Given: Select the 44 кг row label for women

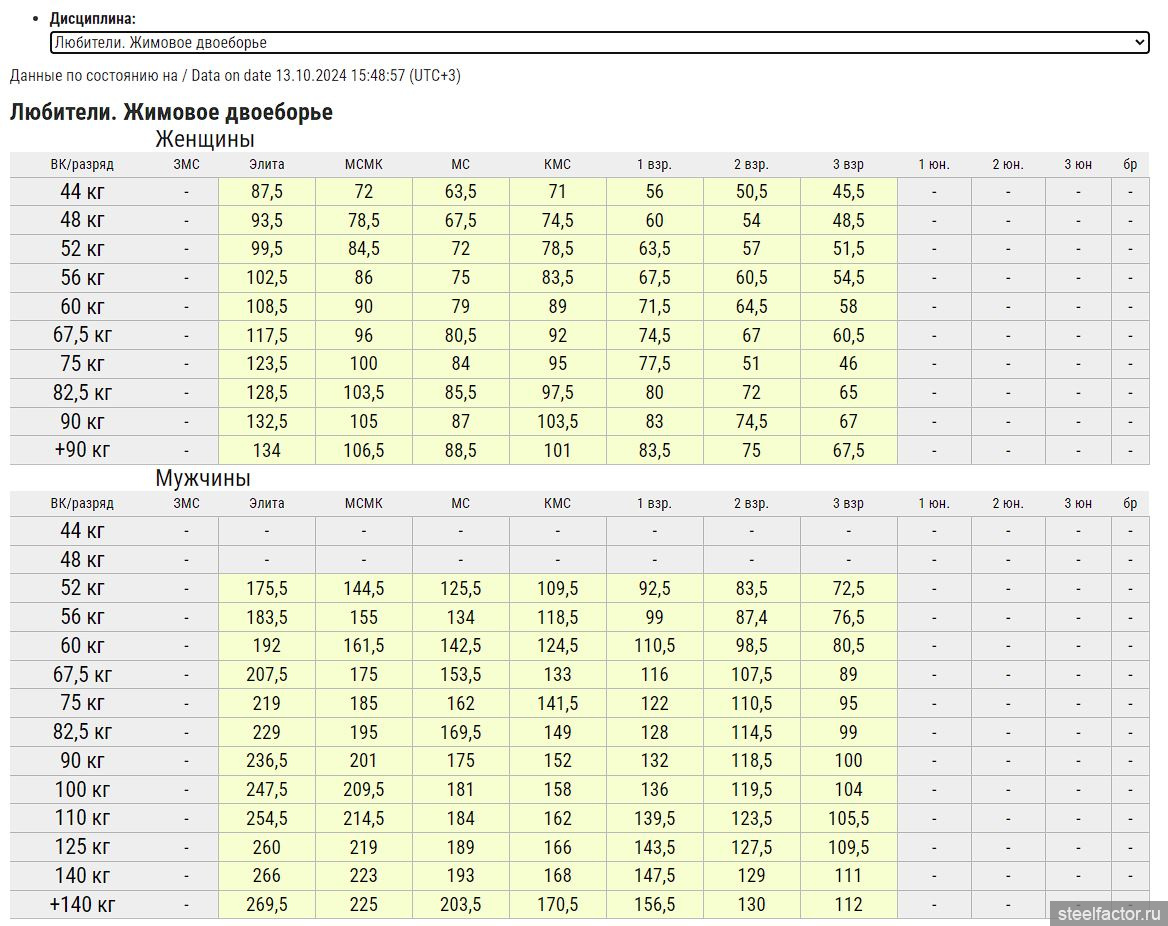Looking at the screenshot, I should tap(82, 192).
